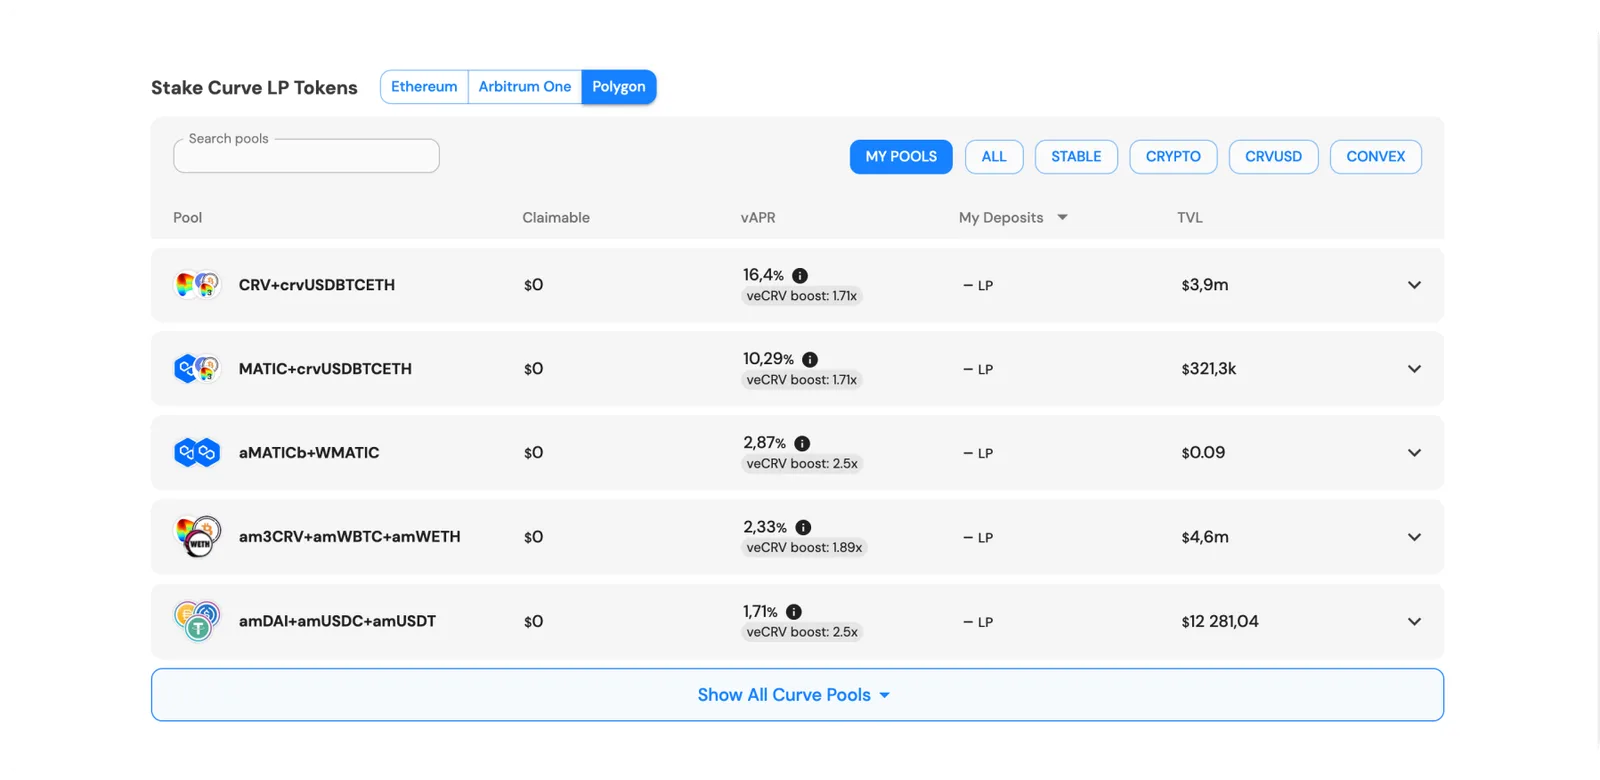The image size is (1600, 780).
Task: Select the STABLE pool filter
Action: pos(1076,157)
